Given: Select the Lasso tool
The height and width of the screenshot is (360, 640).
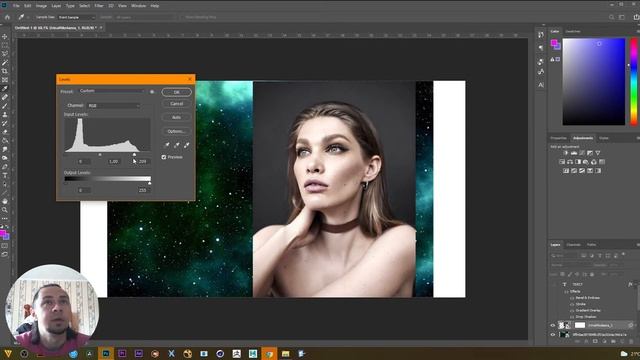Looking at the screenshot, I should tap(5, 54).
